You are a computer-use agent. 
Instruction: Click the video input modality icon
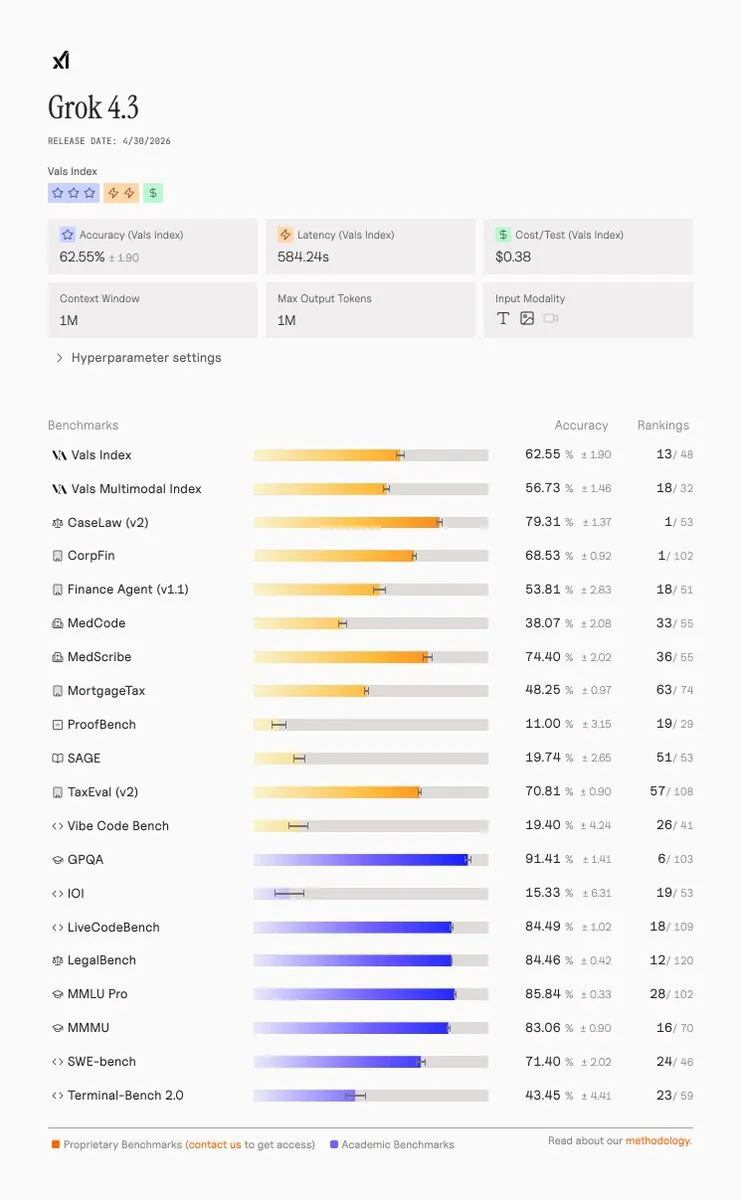coord(551,318)
